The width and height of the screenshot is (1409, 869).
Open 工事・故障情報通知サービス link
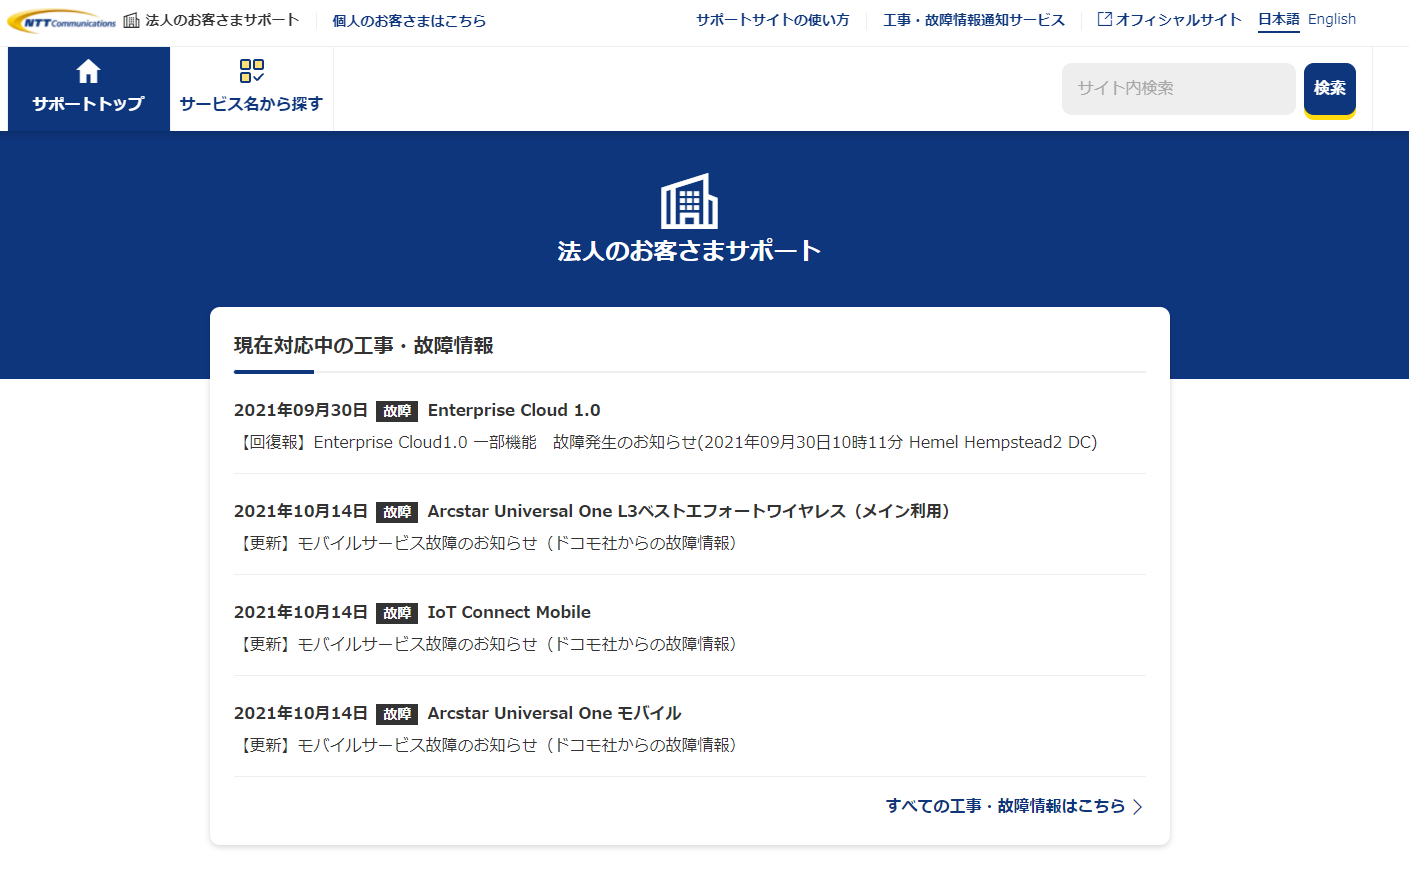(974, 20)
